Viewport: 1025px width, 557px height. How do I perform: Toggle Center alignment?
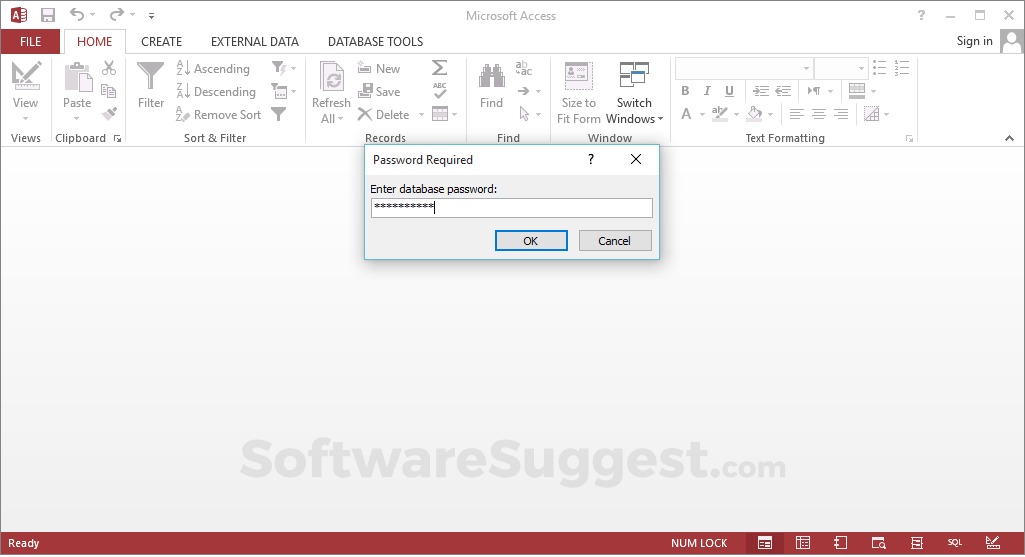[818, 114]
